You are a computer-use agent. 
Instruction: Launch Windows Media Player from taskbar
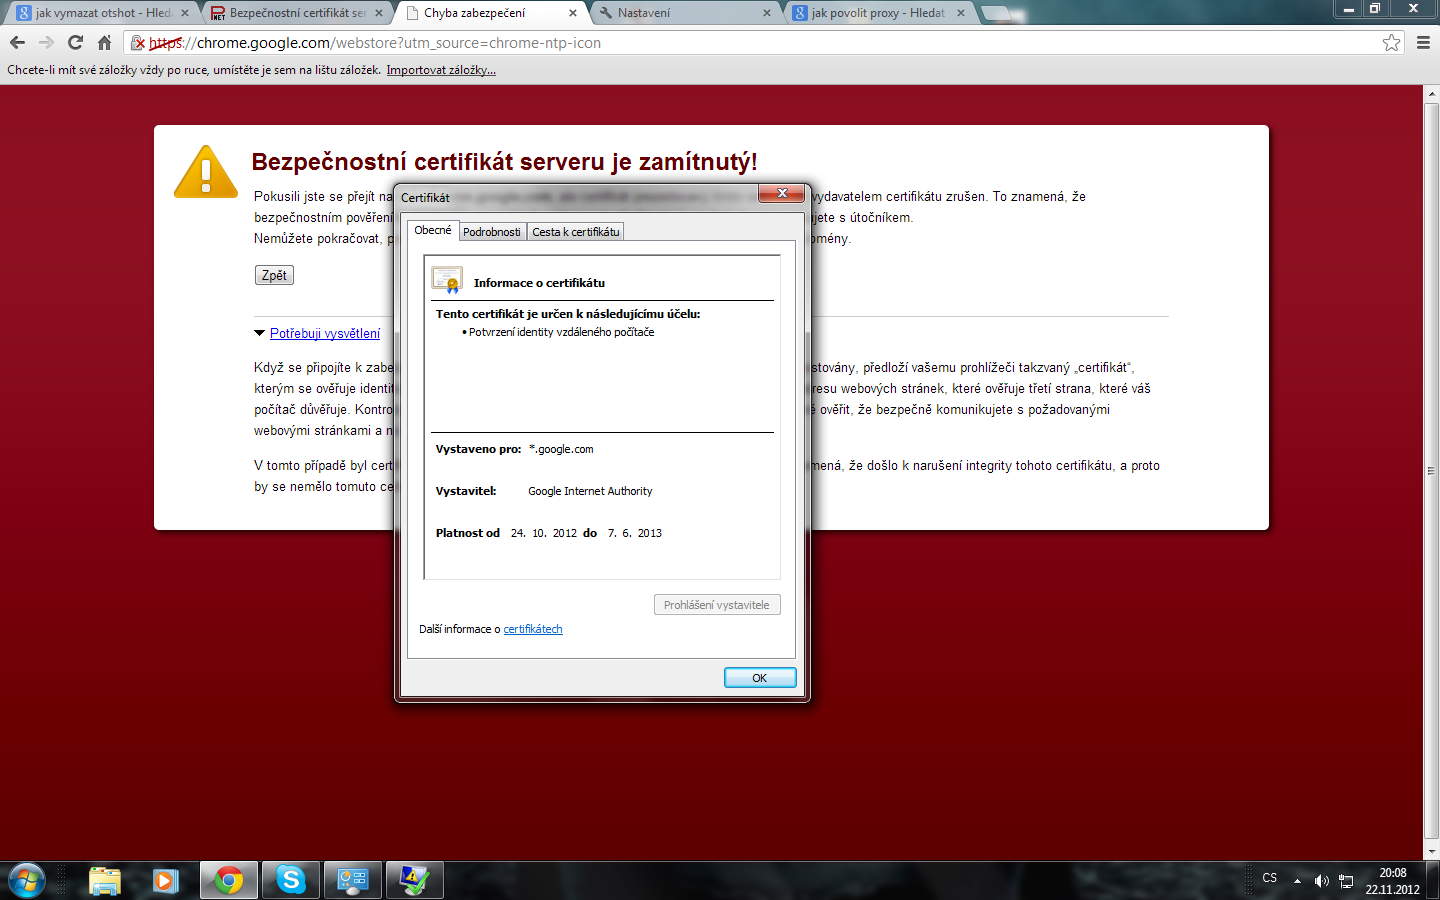tap(166, 881)
